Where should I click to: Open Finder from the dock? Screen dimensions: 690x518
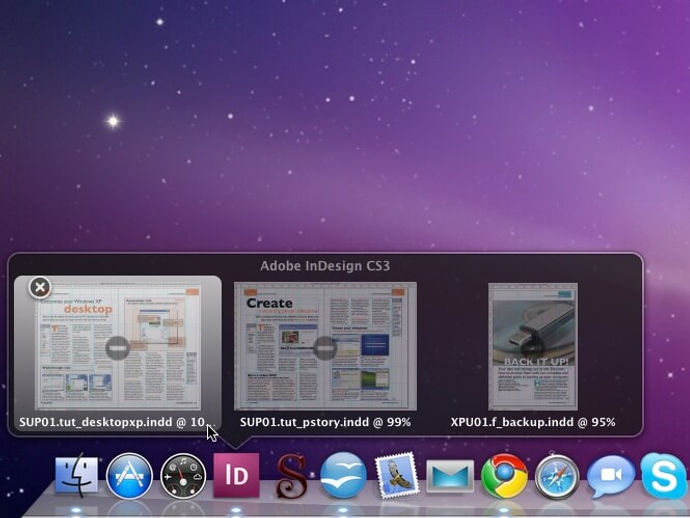click(x=77, y=476)
